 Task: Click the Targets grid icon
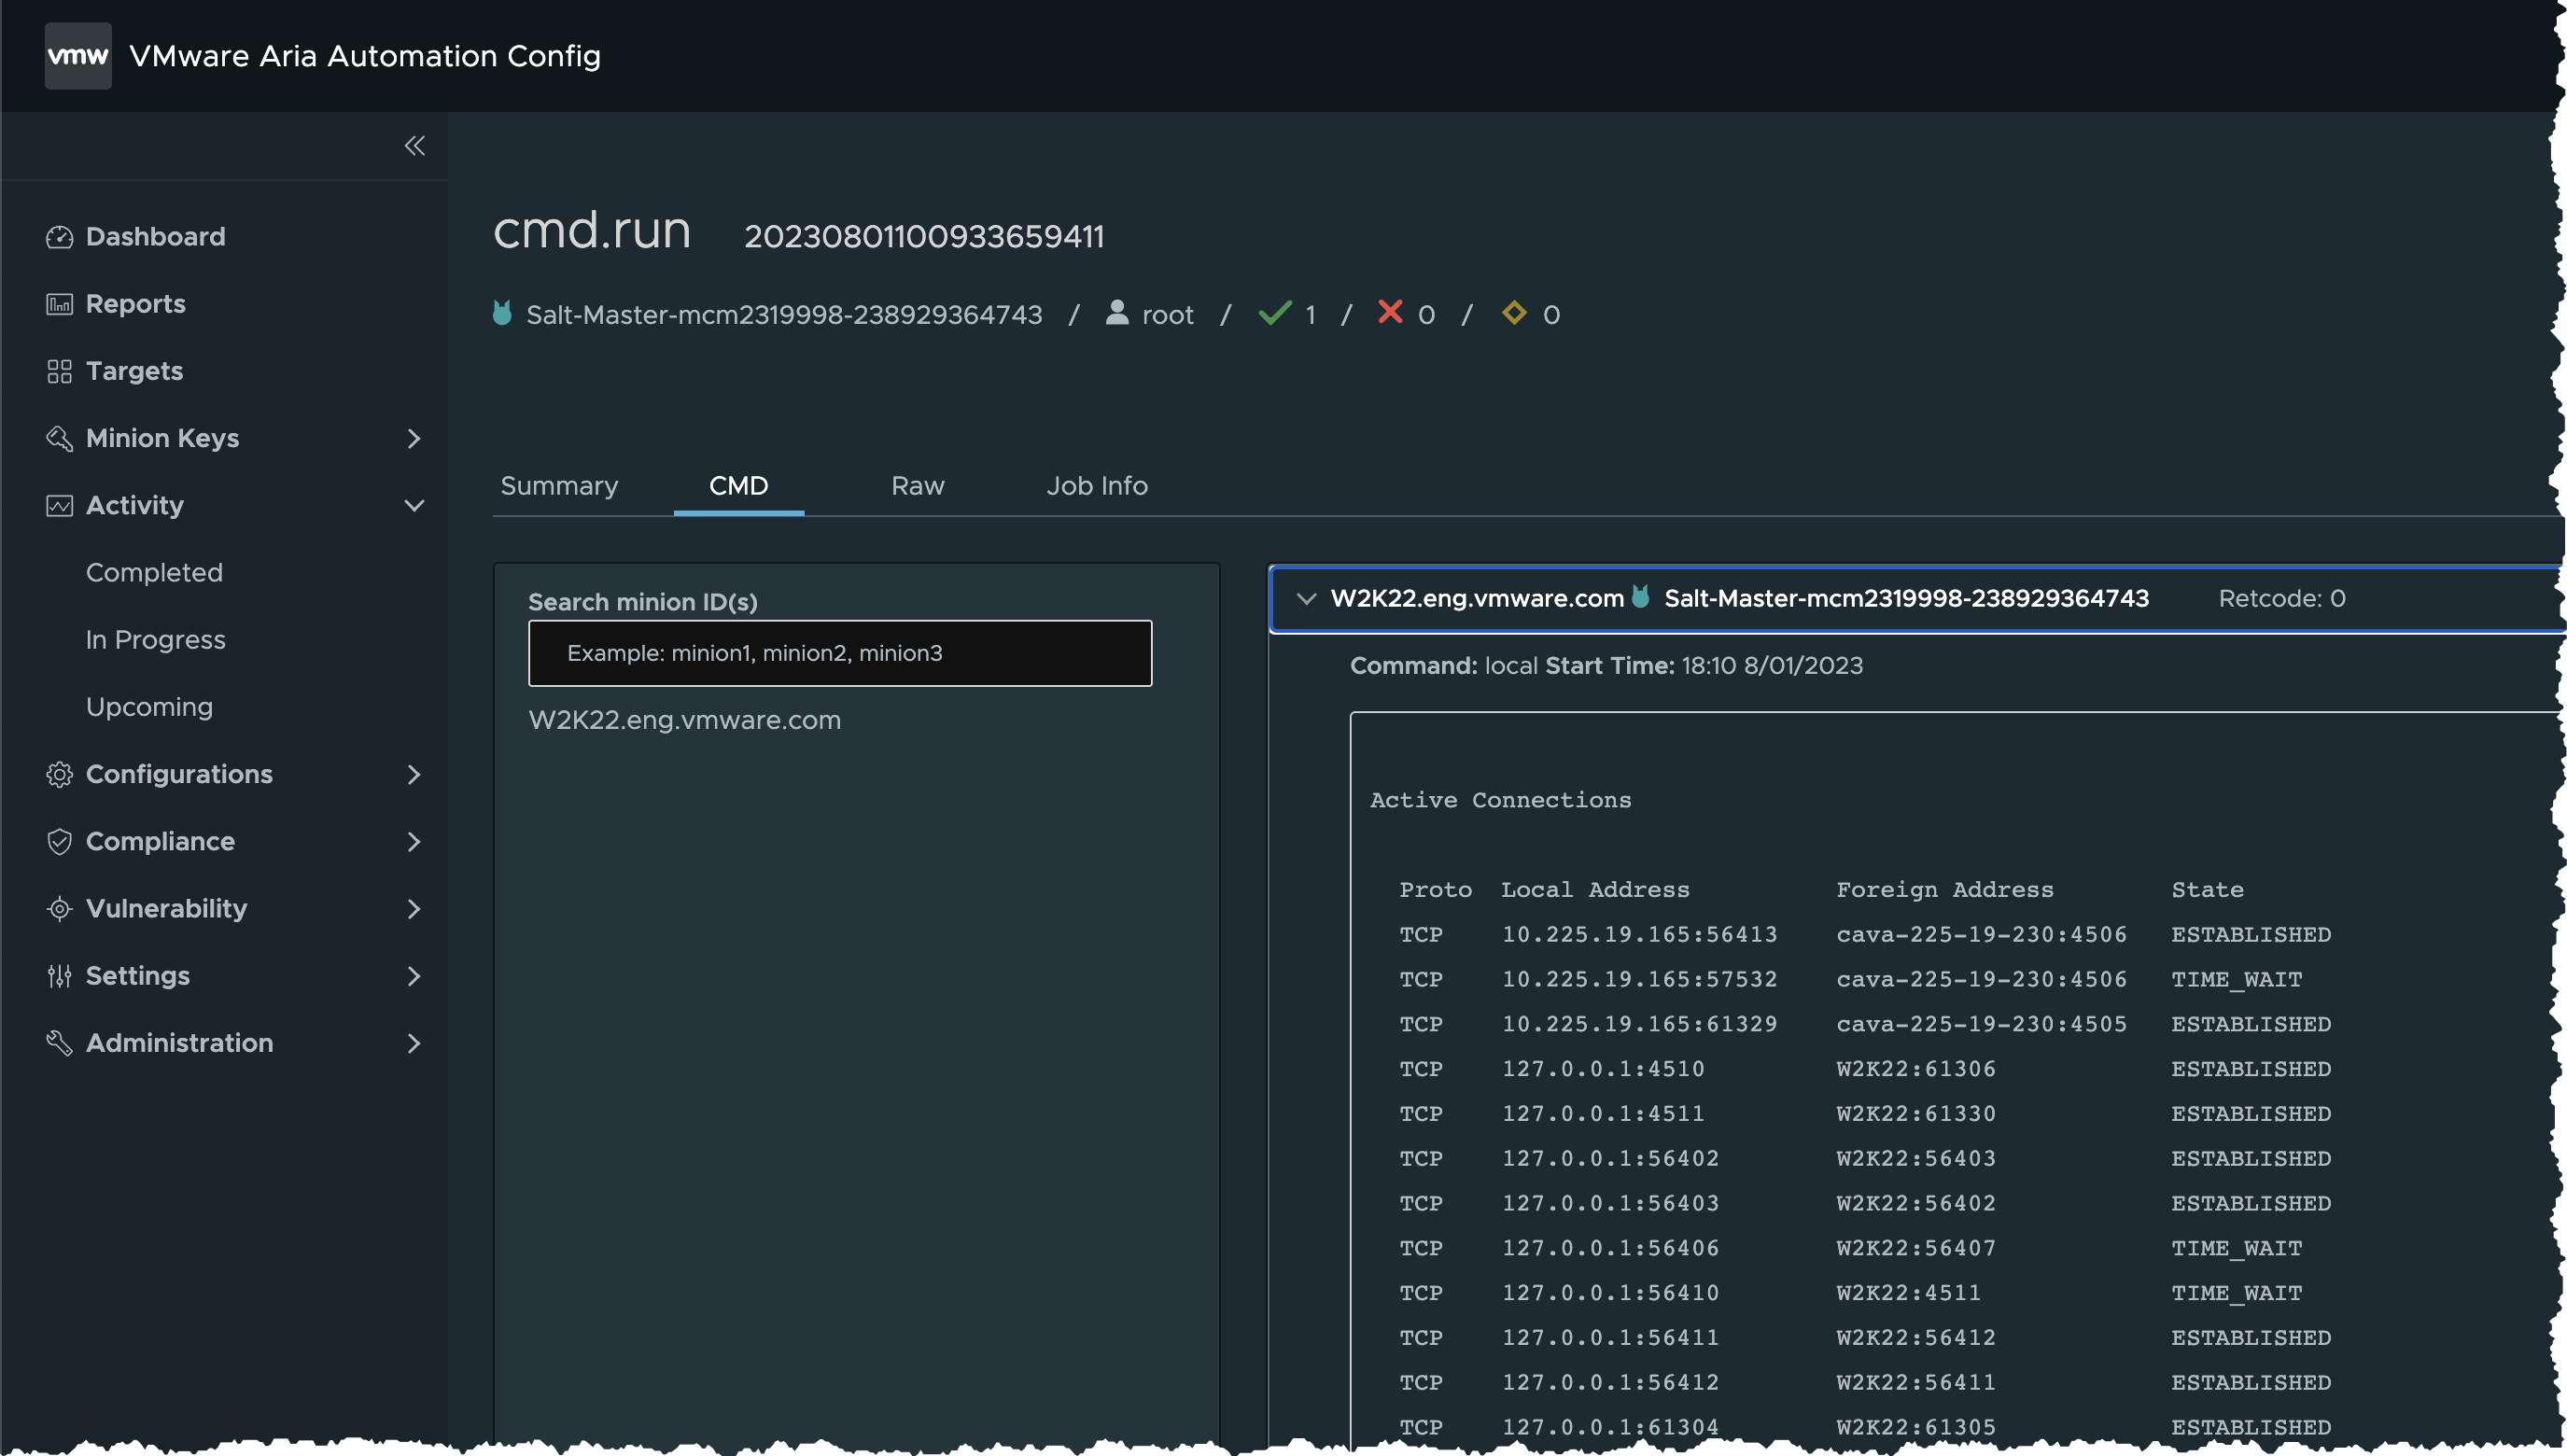click(x=60, y=371)
